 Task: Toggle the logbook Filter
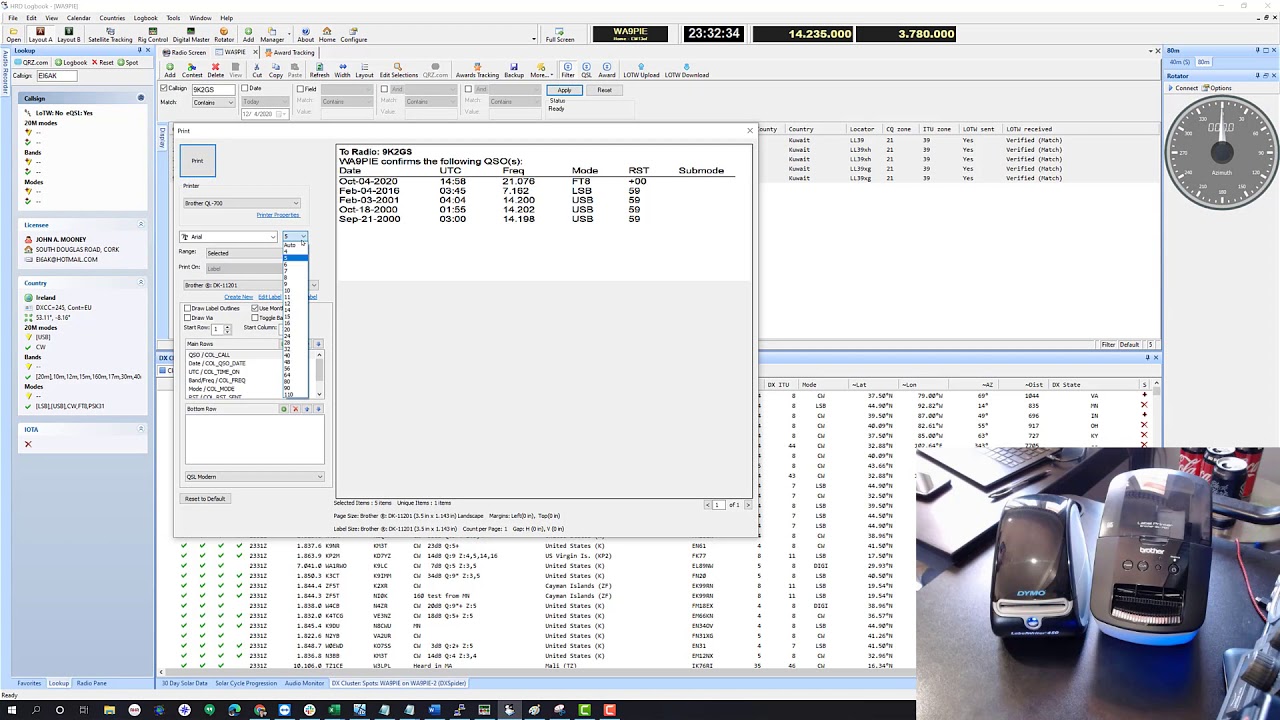pyautogui.click(x=568, y=71)
